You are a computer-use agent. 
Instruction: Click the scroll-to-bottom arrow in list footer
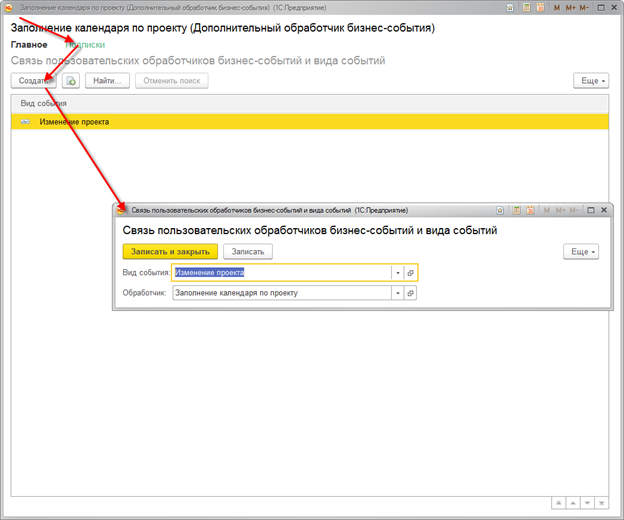point(602,502)
